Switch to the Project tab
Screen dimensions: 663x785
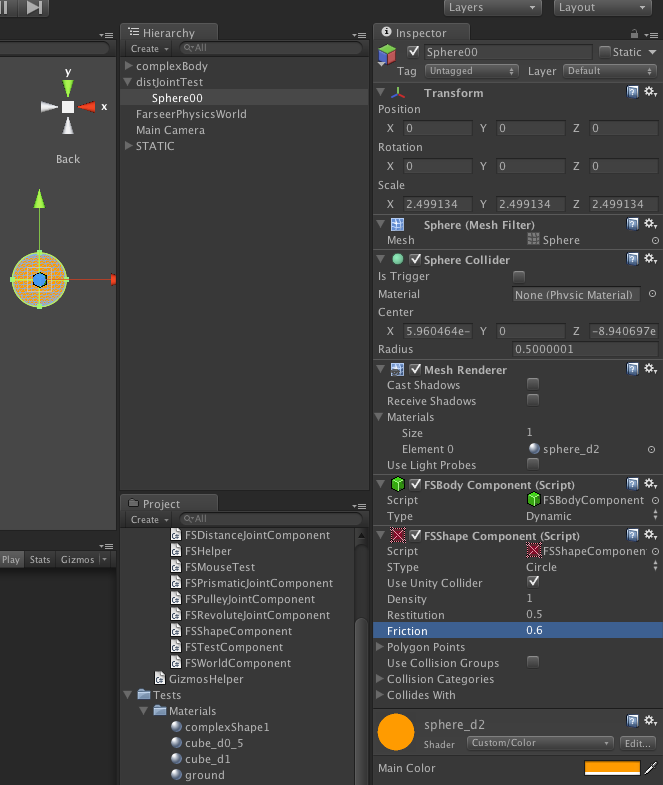pos(169,504)
